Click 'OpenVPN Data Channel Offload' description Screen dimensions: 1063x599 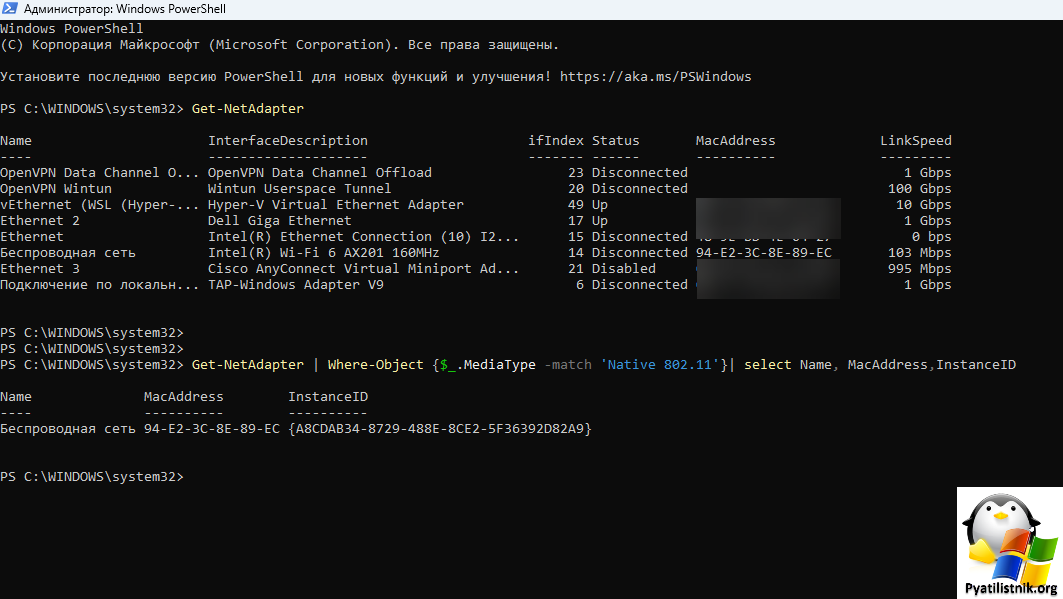tap(320, 173)
